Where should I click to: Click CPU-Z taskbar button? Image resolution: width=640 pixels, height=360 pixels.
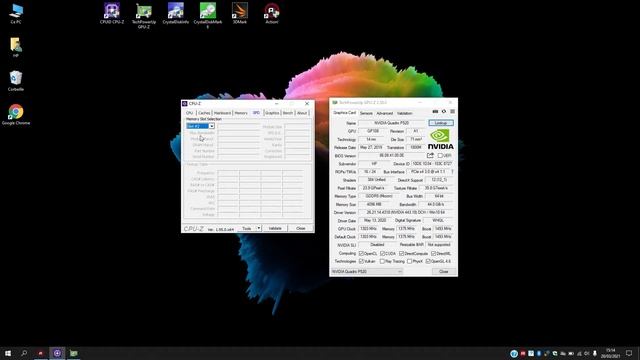click(x=57, y=353)
